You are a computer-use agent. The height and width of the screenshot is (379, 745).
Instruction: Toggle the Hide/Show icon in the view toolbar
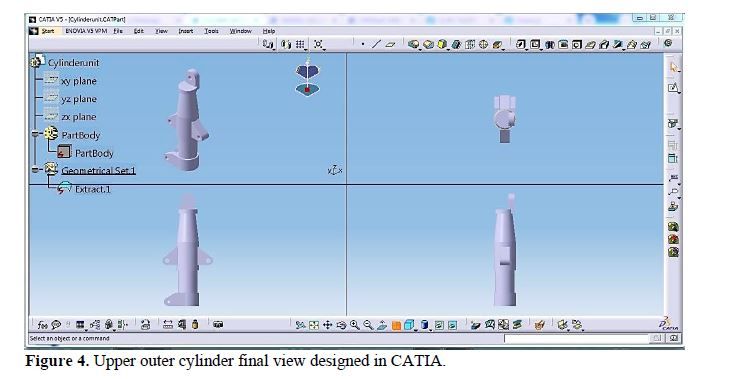(439, 325)
